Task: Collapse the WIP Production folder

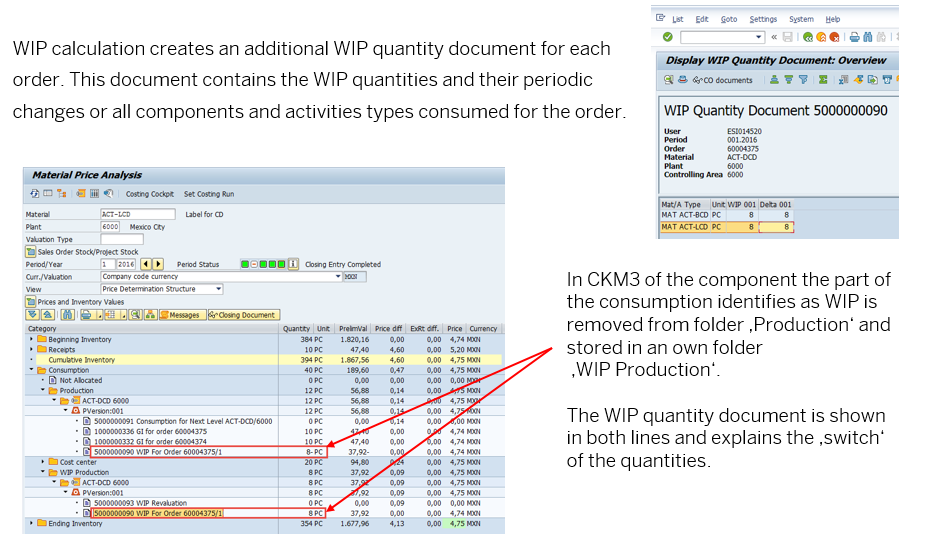Action: pyautogui.click(x=43, y=472)
